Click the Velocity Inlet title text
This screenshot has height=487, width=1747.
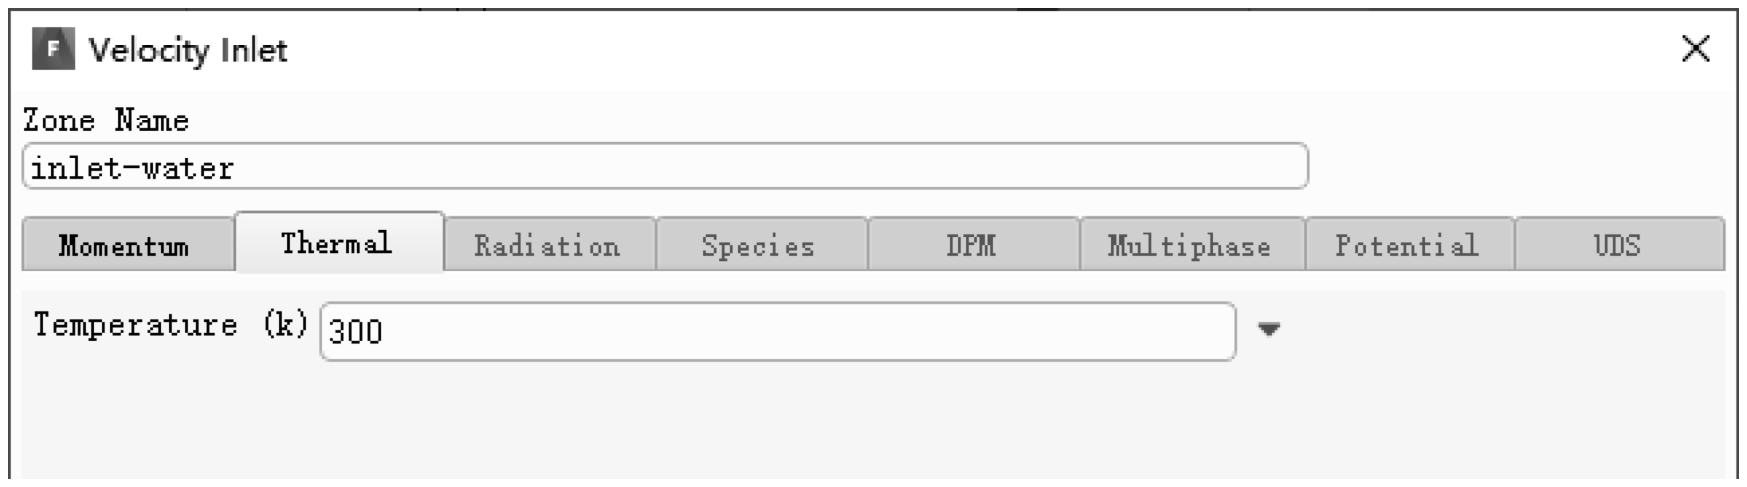(188, 50)
